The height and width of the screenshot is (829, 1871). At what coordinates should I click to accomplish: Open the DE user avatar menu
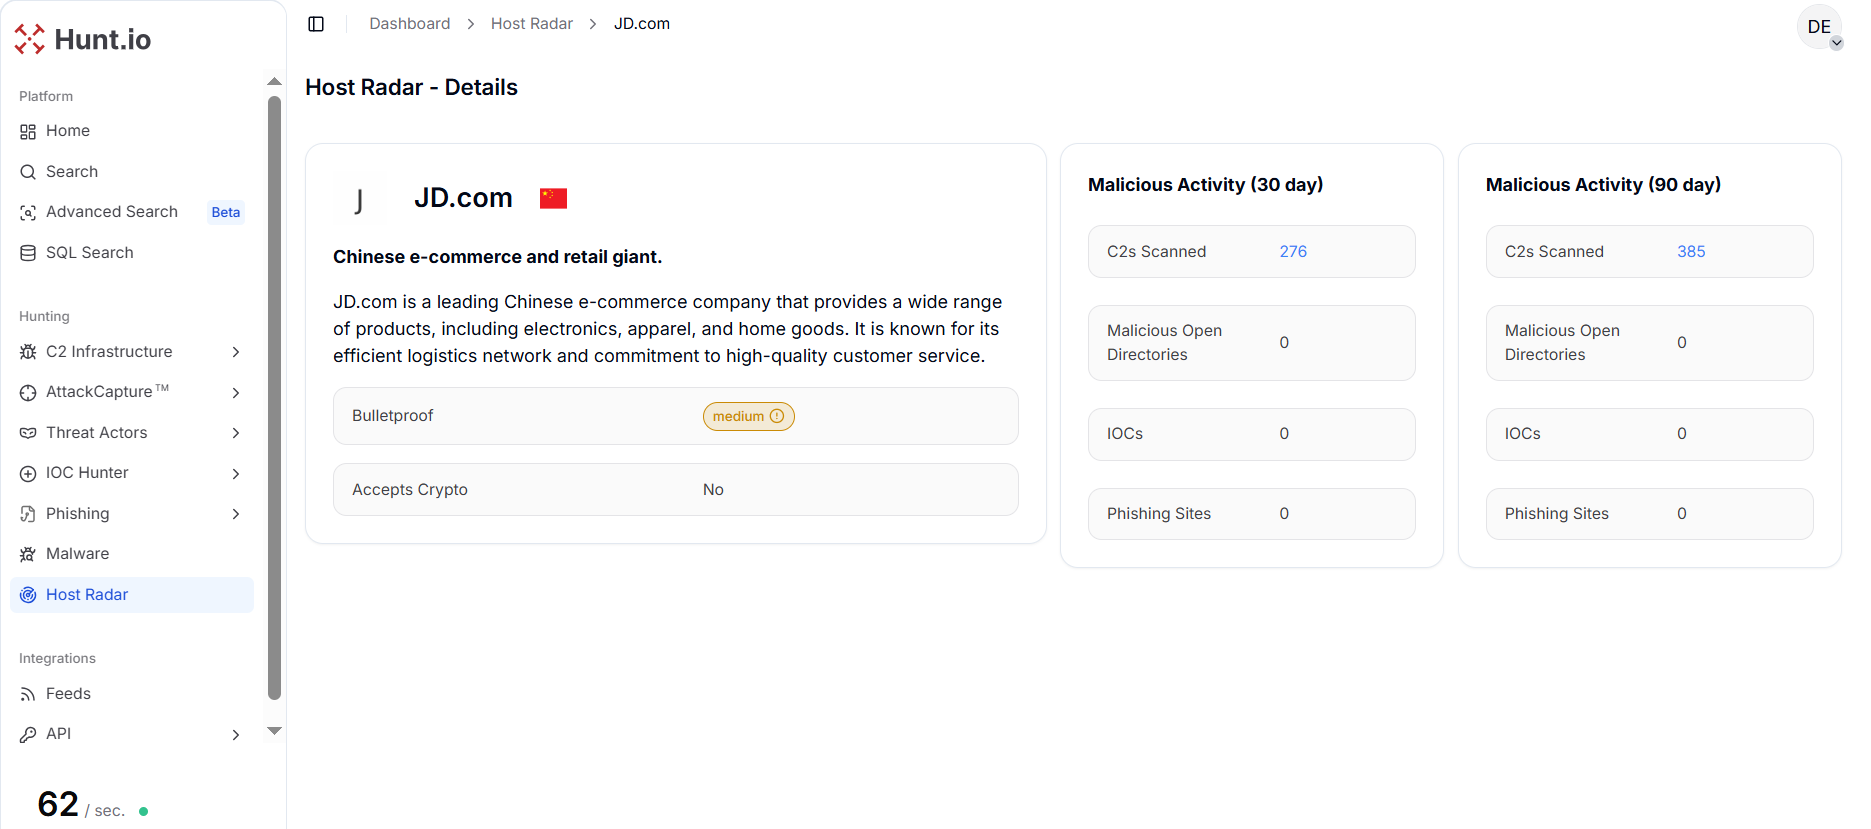1819,27
